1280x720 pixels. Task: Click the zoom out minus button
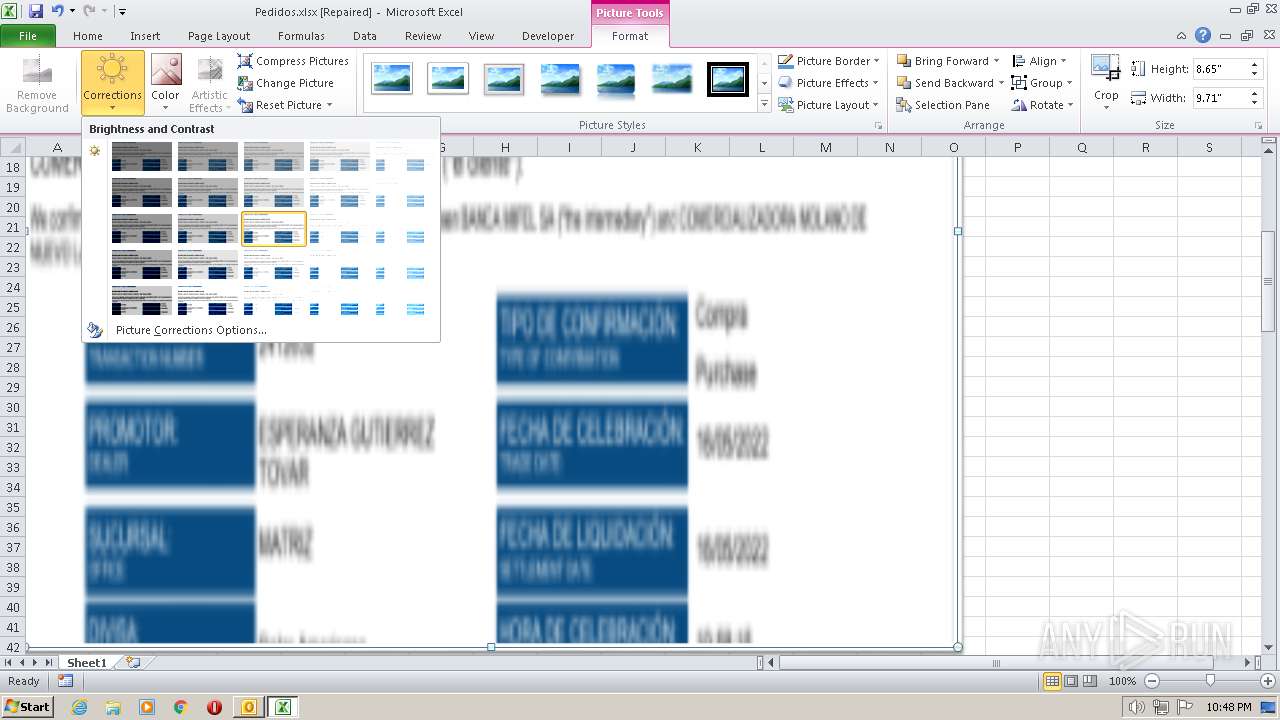pos(1152,681)
